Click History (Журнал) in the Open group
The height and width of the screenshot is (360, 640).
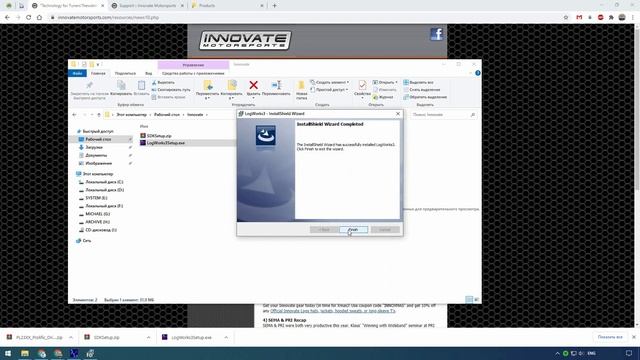click(383, 97)
